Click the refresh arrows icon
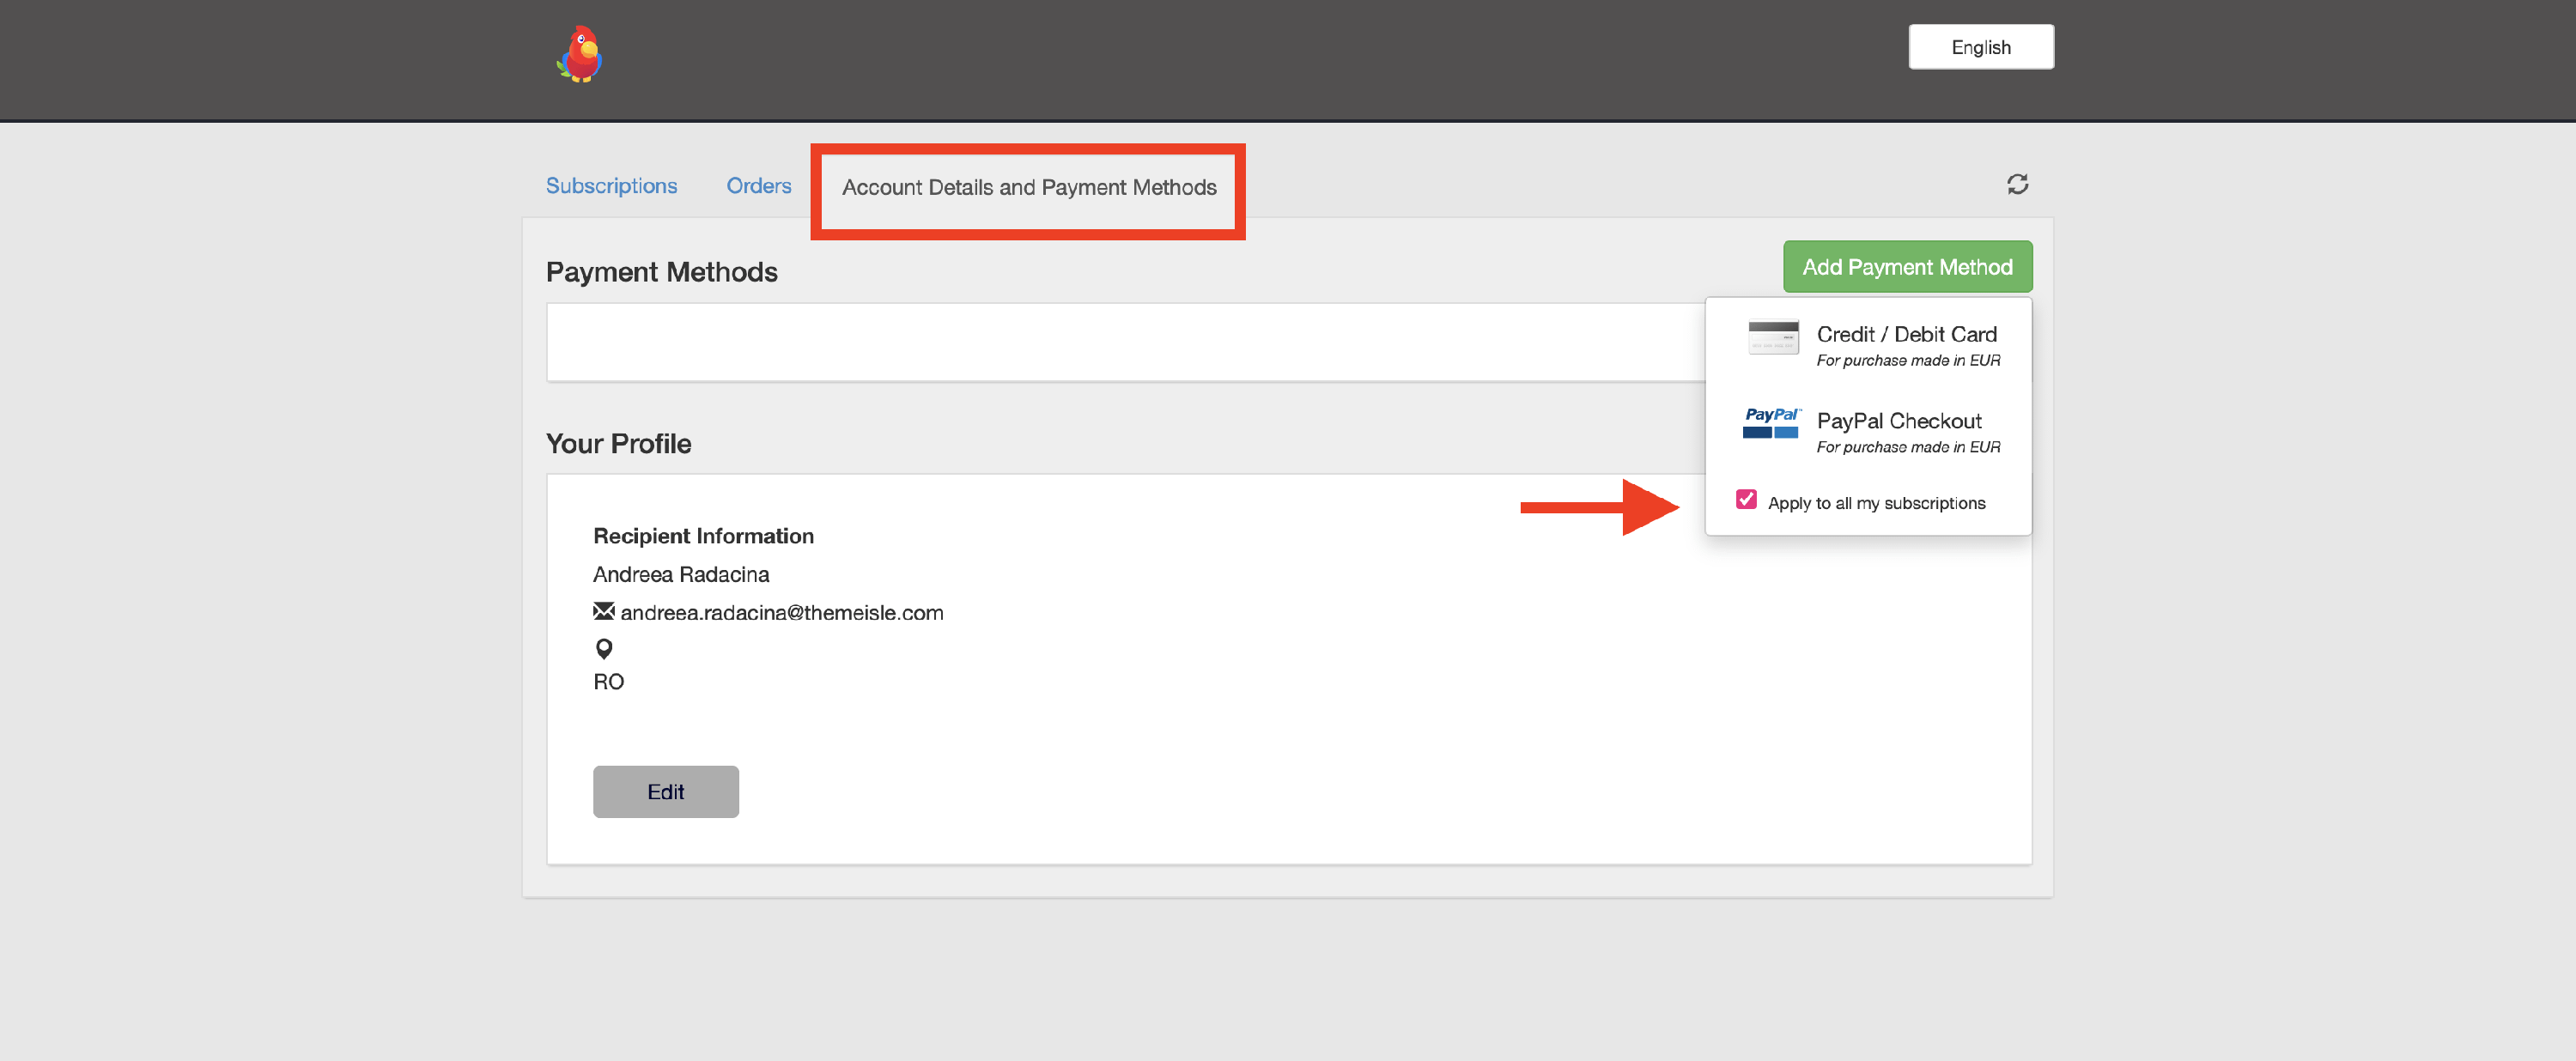 pos(2017,184)
